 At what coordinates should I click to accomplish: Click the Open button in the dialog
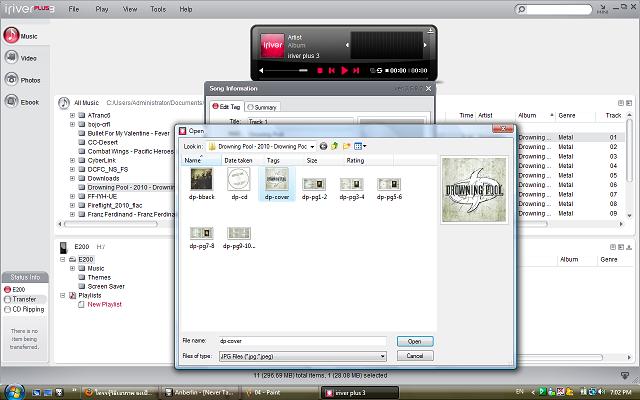pos(414,341)
